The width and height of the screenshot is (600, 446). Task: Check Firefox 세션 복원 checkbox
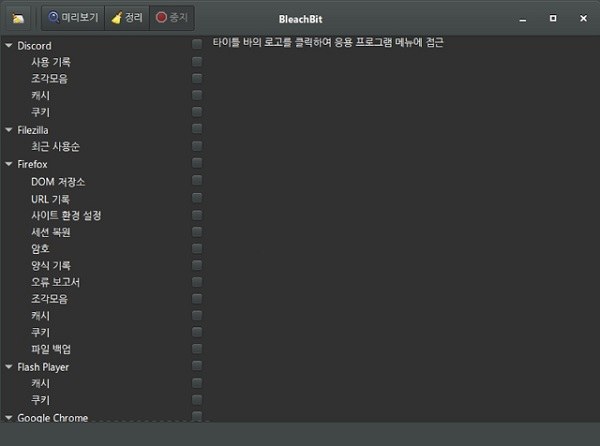point(197,232)
